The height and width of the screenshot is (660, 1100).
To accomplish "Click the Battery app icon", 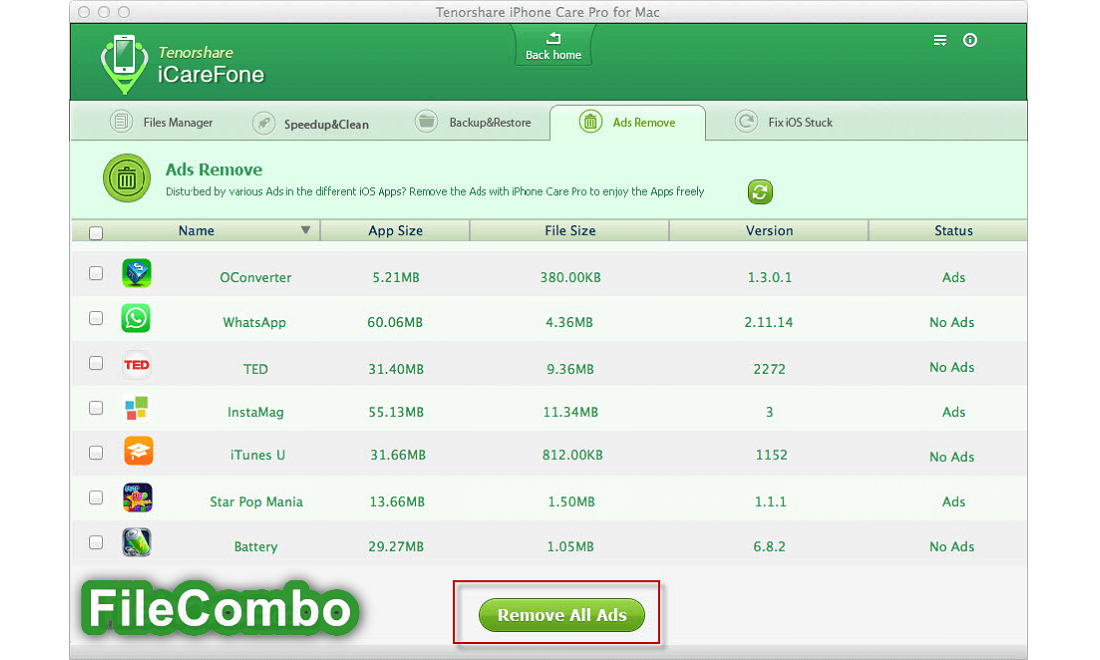I will point(137,542).
